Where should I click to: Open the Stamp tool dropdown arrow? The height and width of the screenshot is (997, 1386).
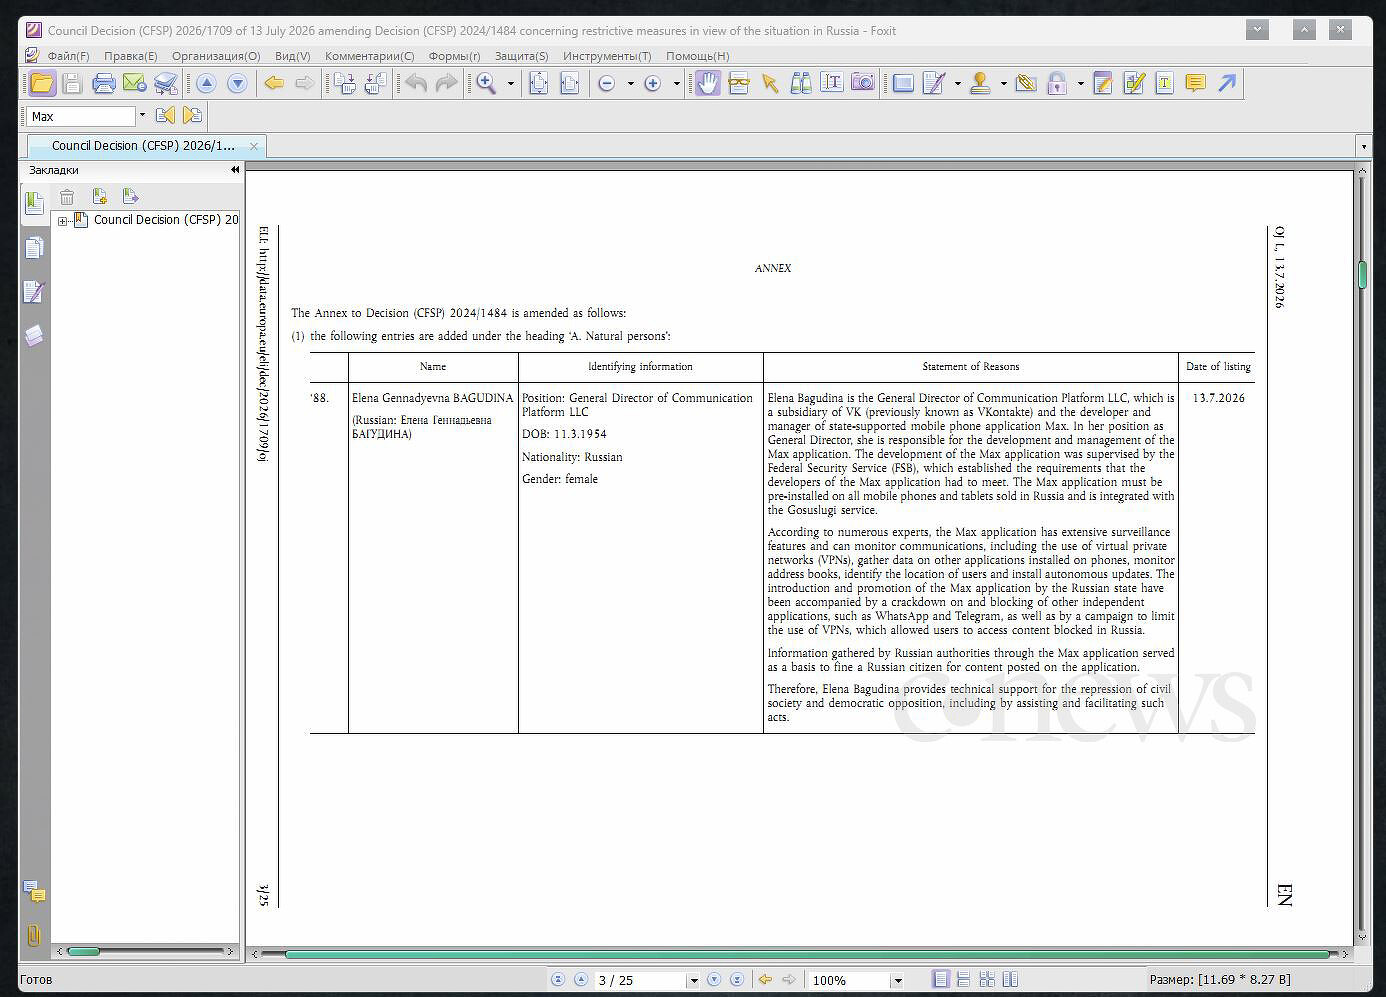coord(1003,84)
